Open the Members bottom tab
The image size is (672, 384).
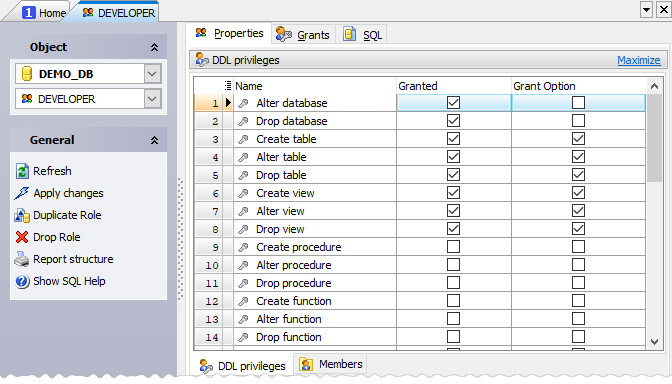pos(330,364)
